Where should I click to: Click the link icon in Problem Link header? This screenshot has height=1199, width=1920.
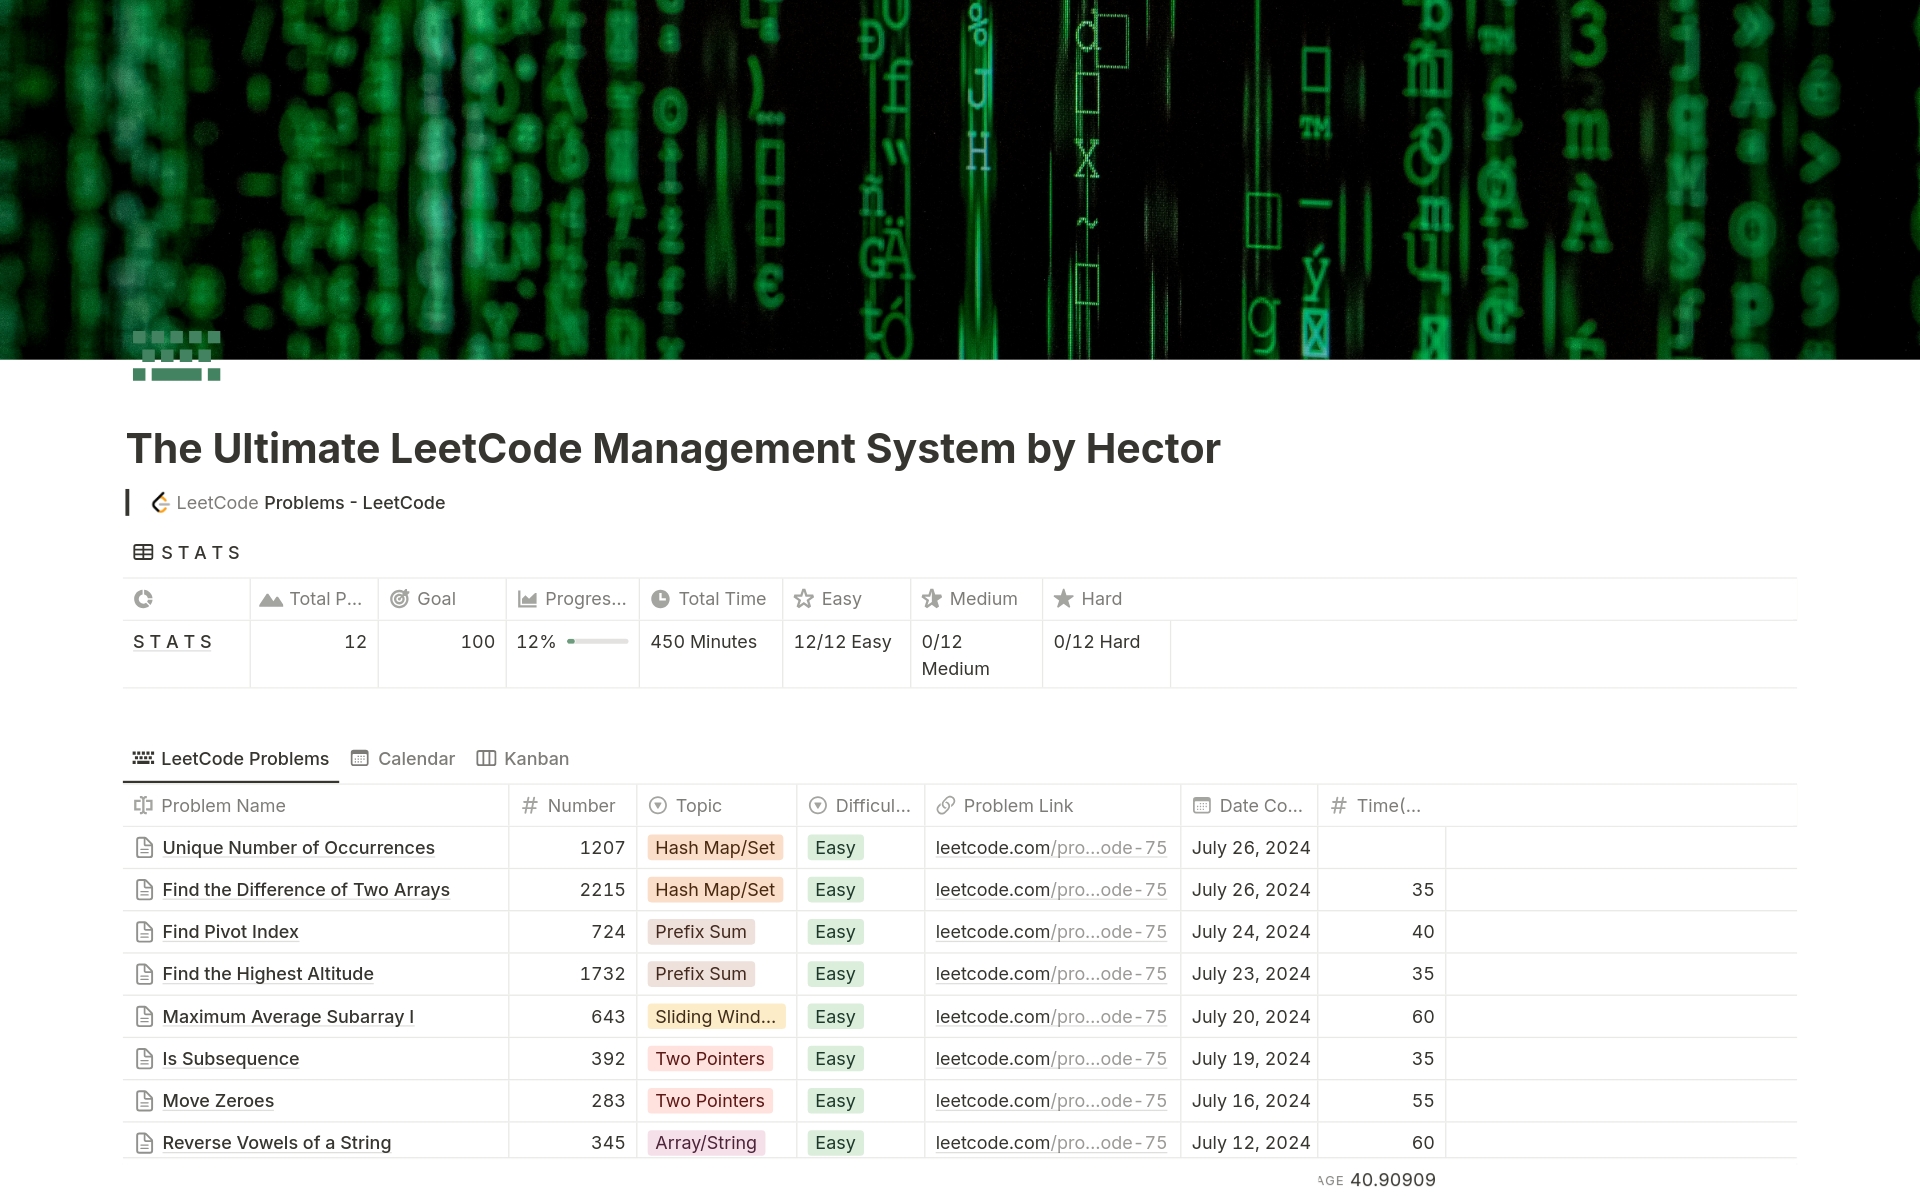point(945,806)
